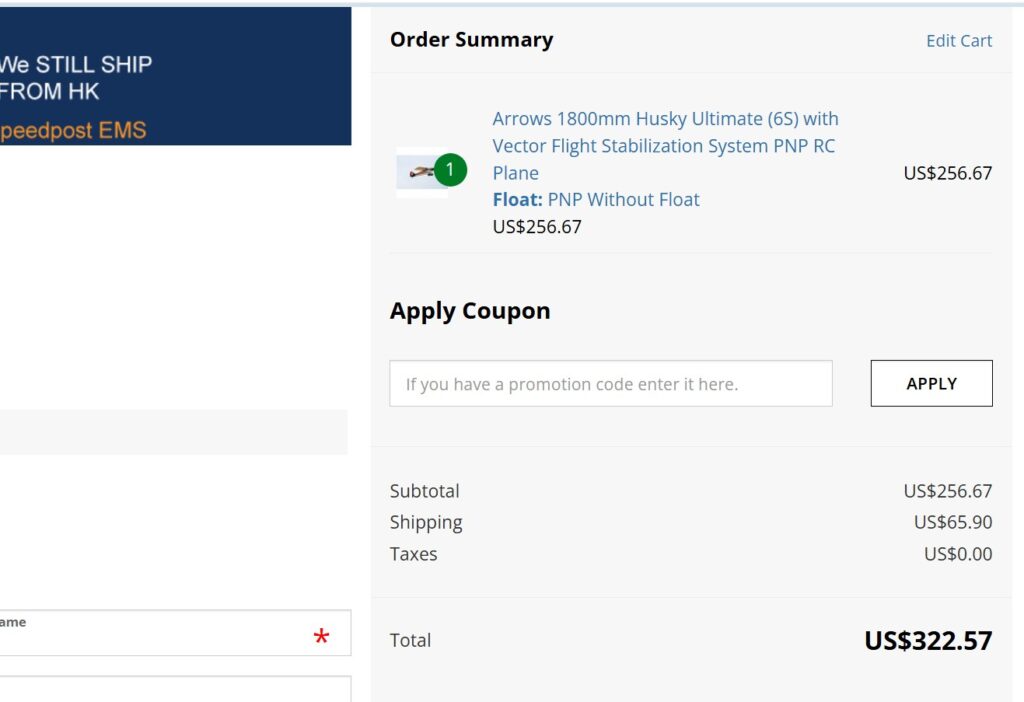The height and width of the screenshot is (702, 1024).
Task: Click the "We STILL SHIP FROM HK" banner
Action: point(80,78)
